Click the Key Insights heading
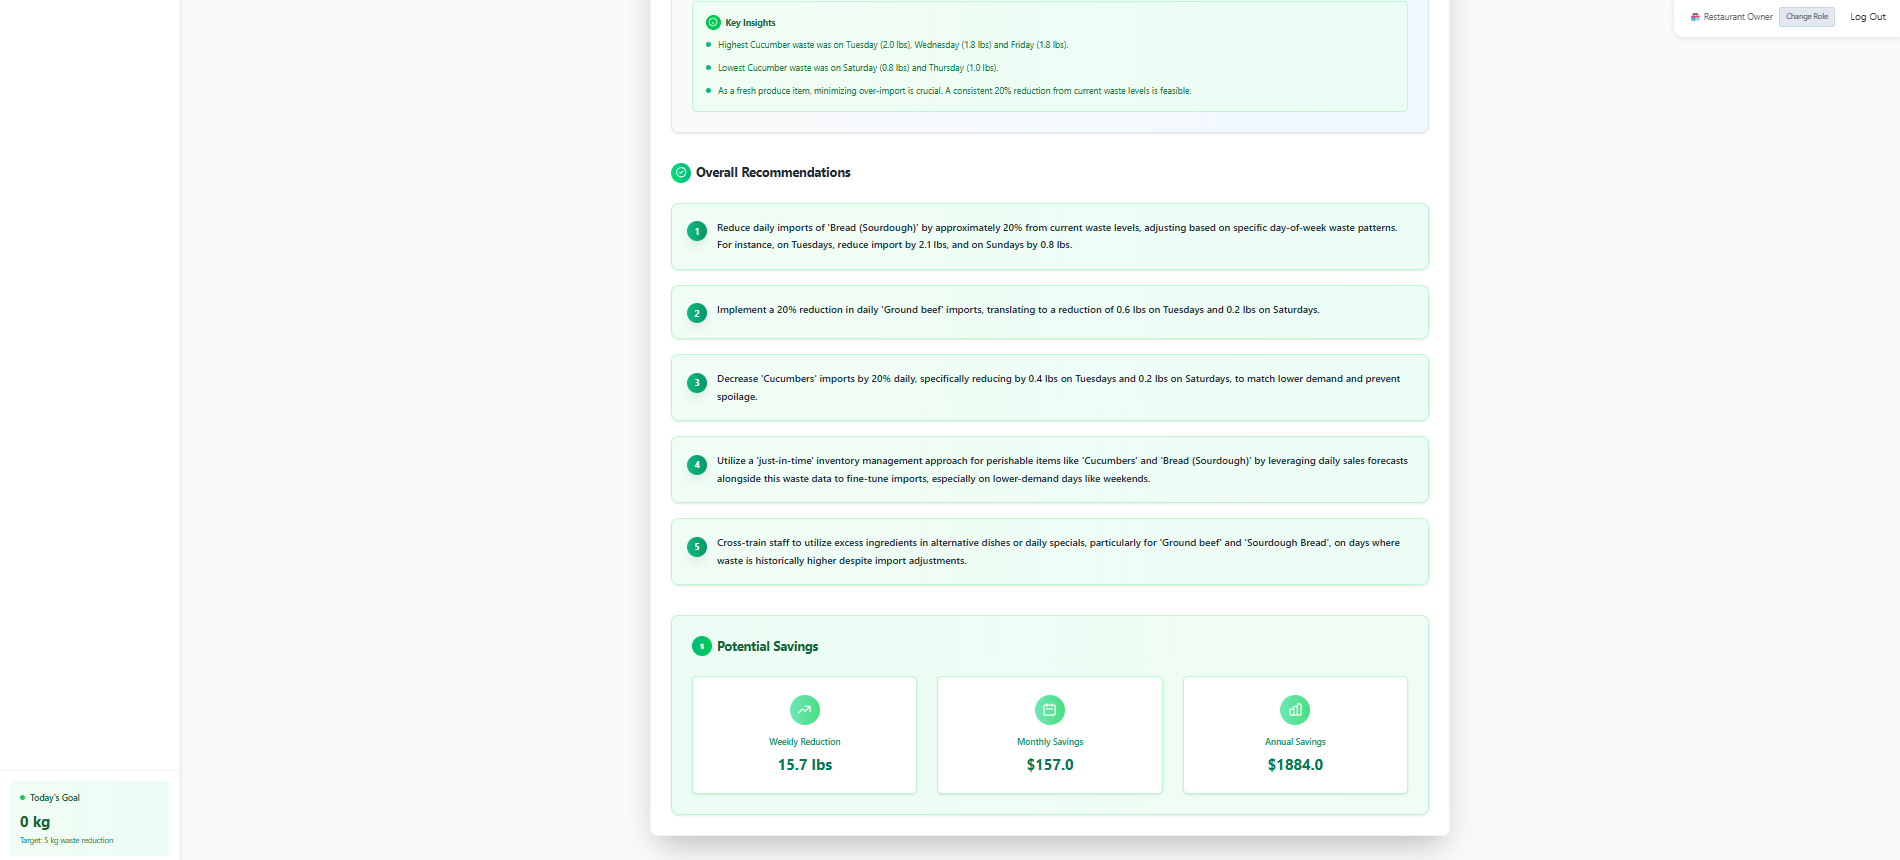Screen dimensions: 1900x860 [x=750, y=23]
